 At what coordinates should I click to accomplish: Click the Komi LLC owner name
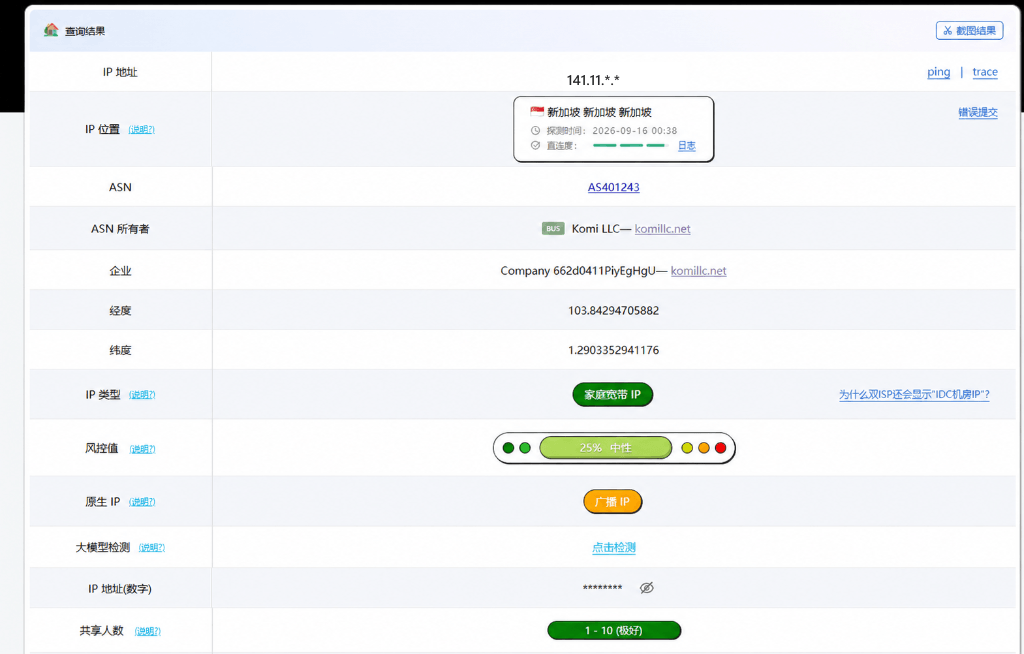(595, 229)
